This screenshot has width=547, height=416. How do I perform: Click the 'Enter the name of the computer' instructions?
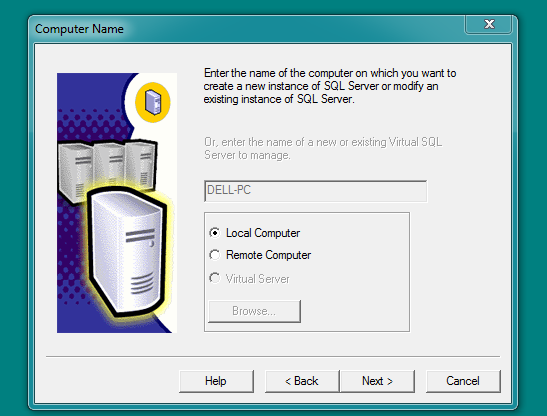(330, 86)
